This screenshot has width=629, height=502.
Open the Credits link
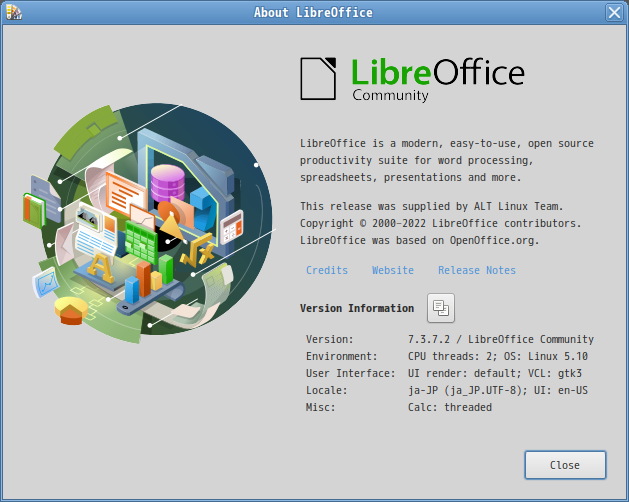coord(327,270)
